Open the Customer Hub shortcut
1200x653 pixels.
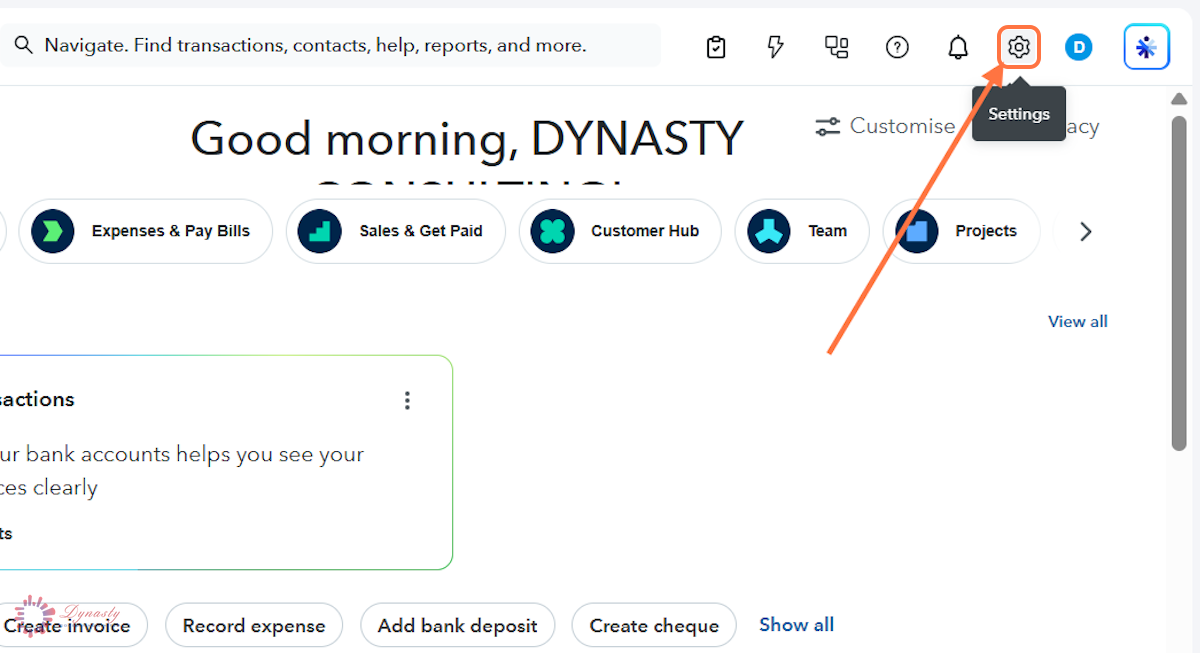(620, 231)
